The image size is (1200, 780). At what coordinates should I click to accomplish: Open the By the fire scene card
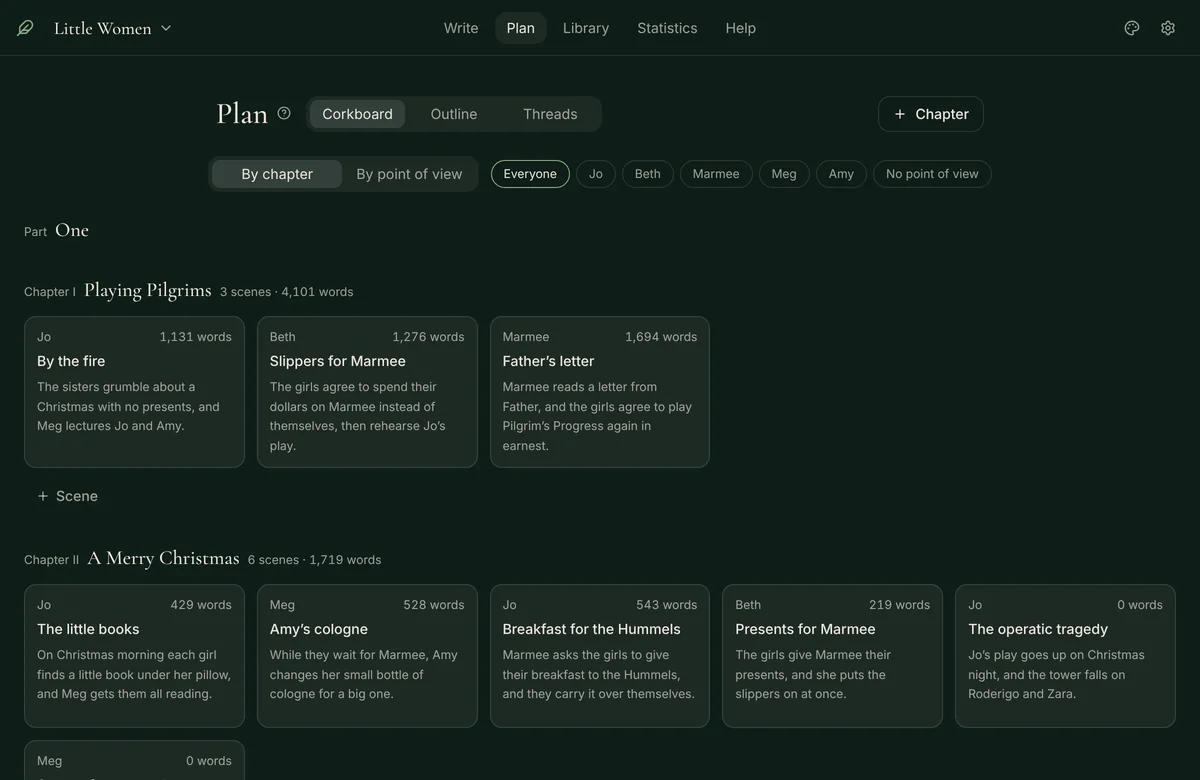pos(134,392)
